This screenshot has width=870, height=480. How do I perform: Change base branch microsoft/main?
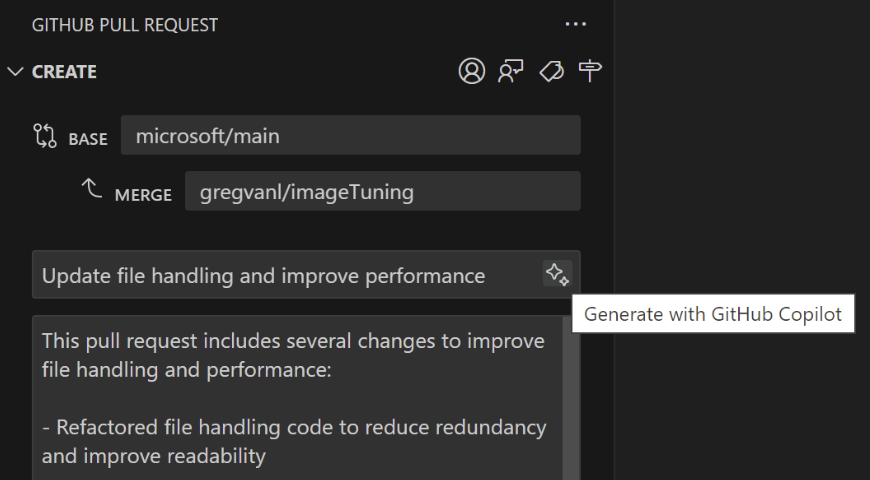(351, 135)
